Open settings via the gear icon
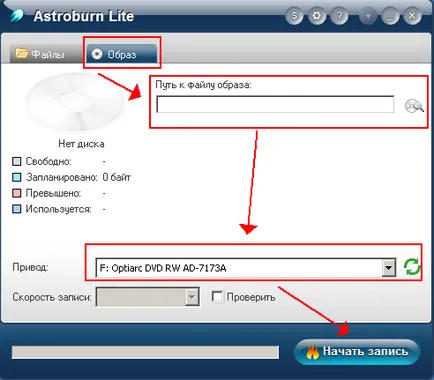Viewport: 434px width, 380px height. (x=317, y=16)
